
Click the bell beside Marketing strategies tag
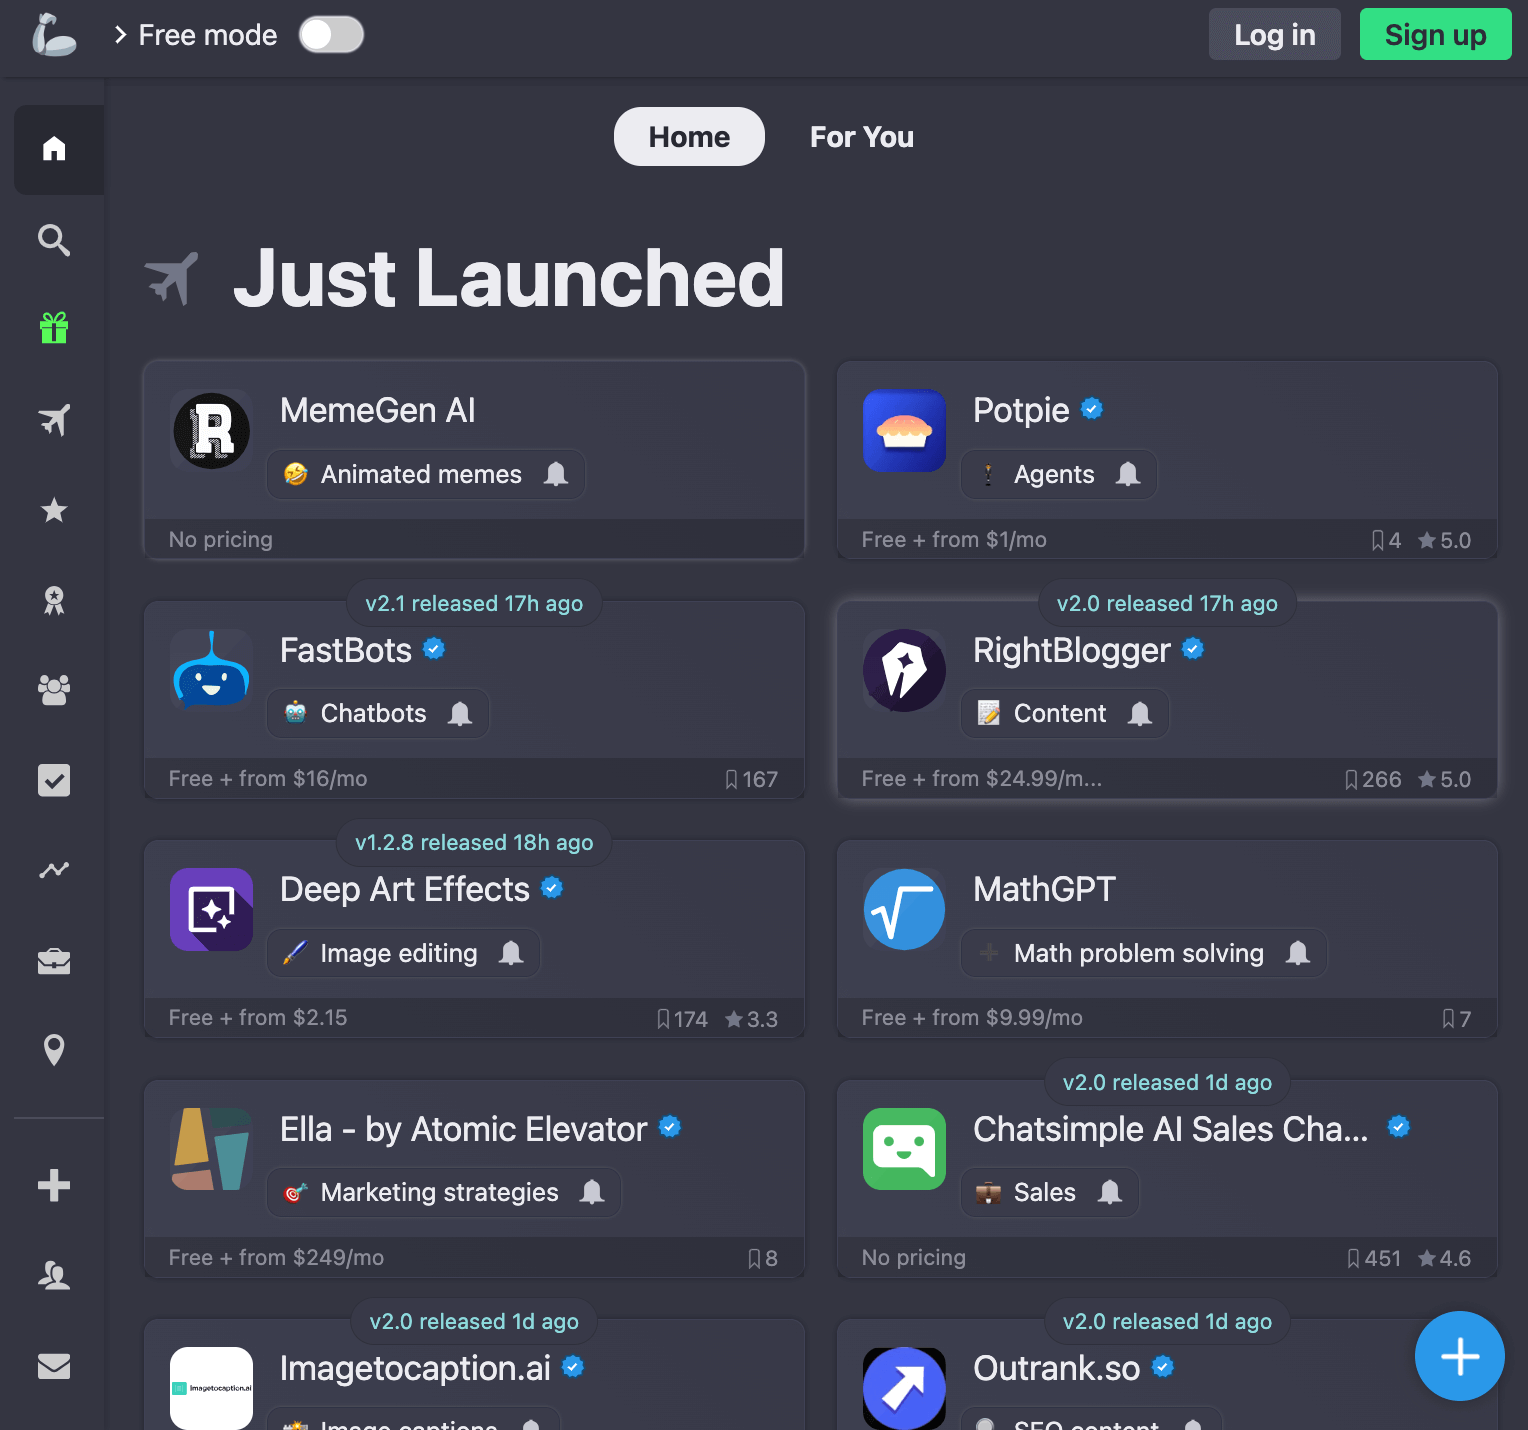(x=592, y=1192)
